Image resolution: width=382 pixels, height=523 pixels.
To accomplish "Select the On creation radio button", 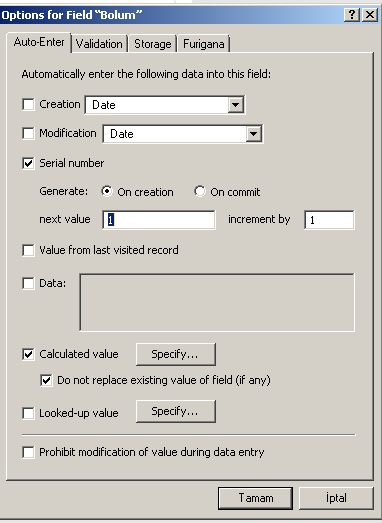I will coord(107,191).
